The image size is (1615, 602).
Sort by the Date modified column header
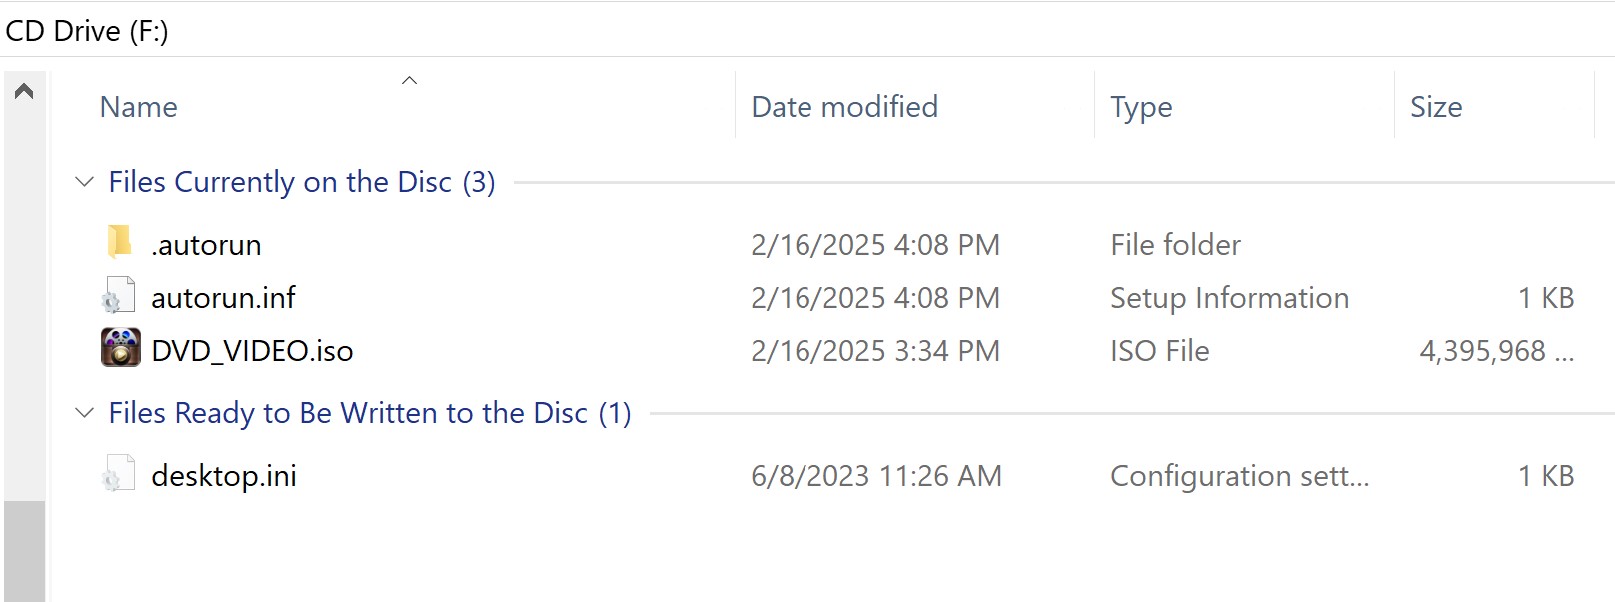click(844, 107)
